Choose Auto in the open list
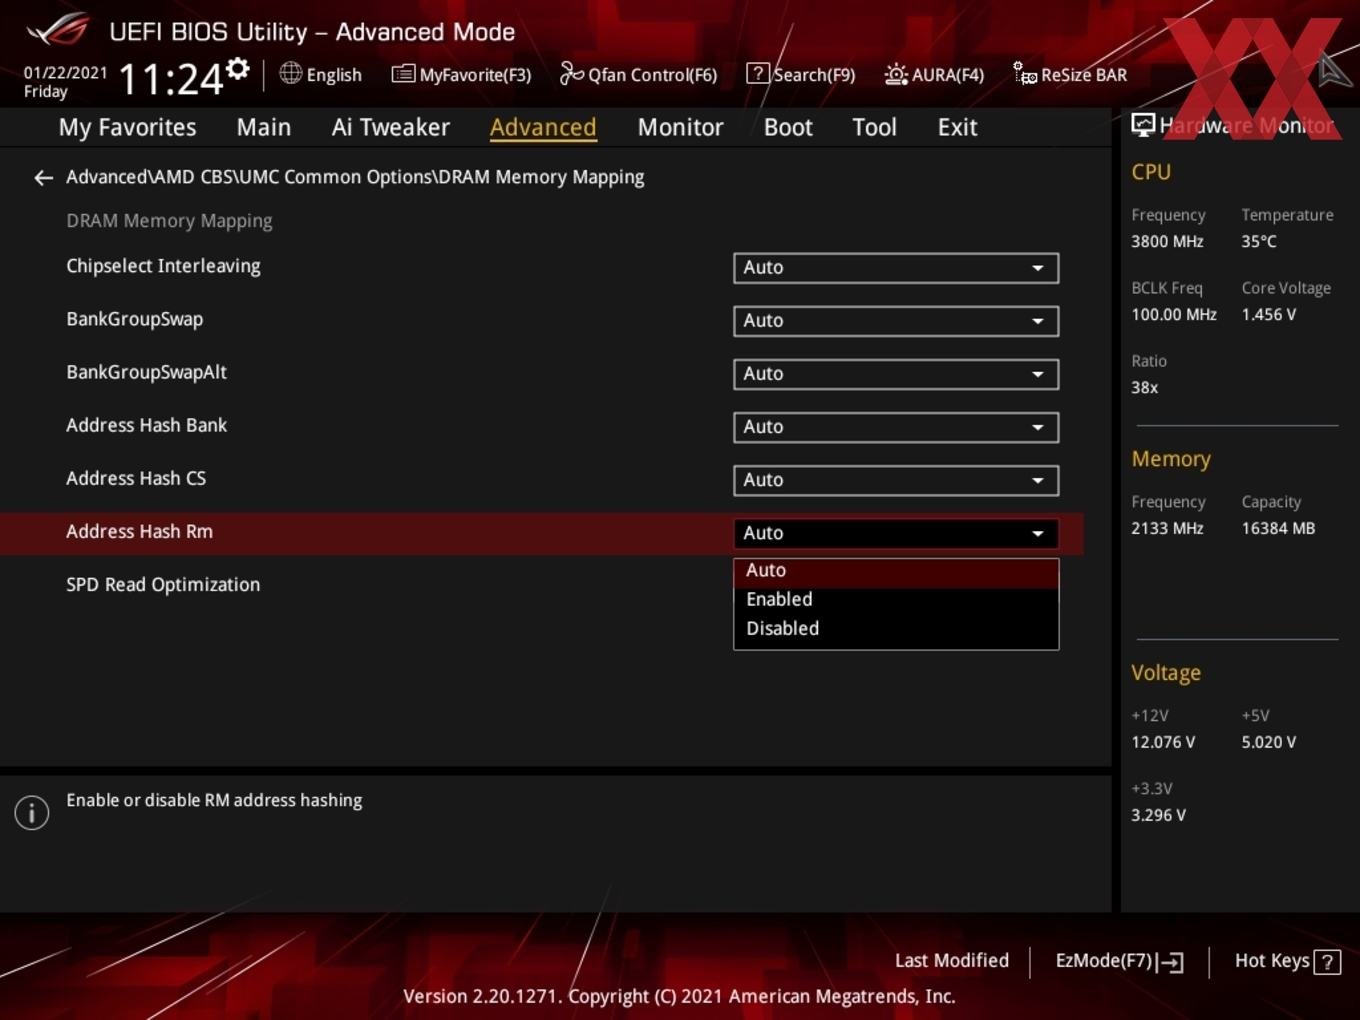The height and width of the screenshot is (1020, 1360). click(896, 571)
